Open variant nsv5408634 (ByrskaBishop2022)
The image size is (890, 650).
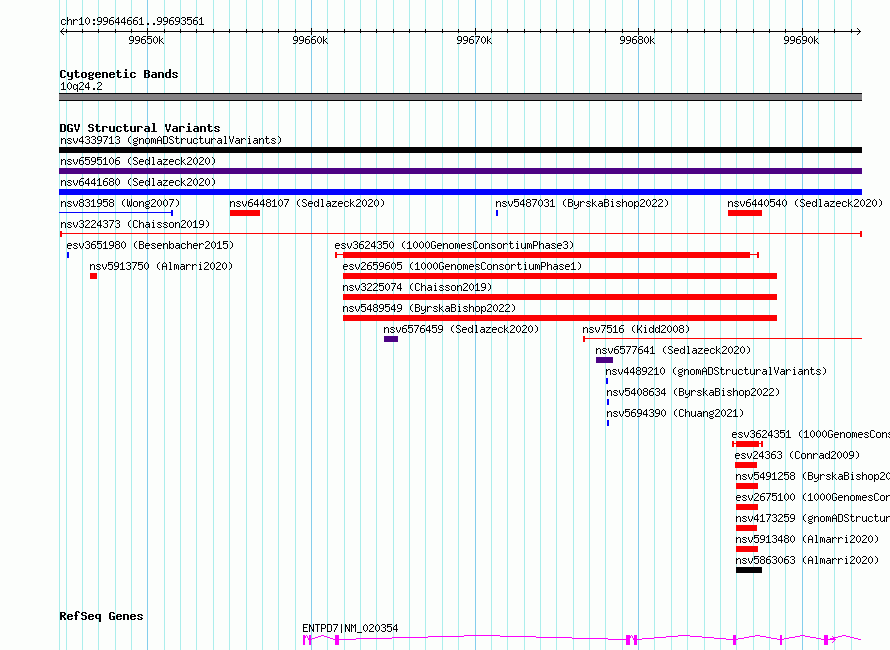pos(693,392)
